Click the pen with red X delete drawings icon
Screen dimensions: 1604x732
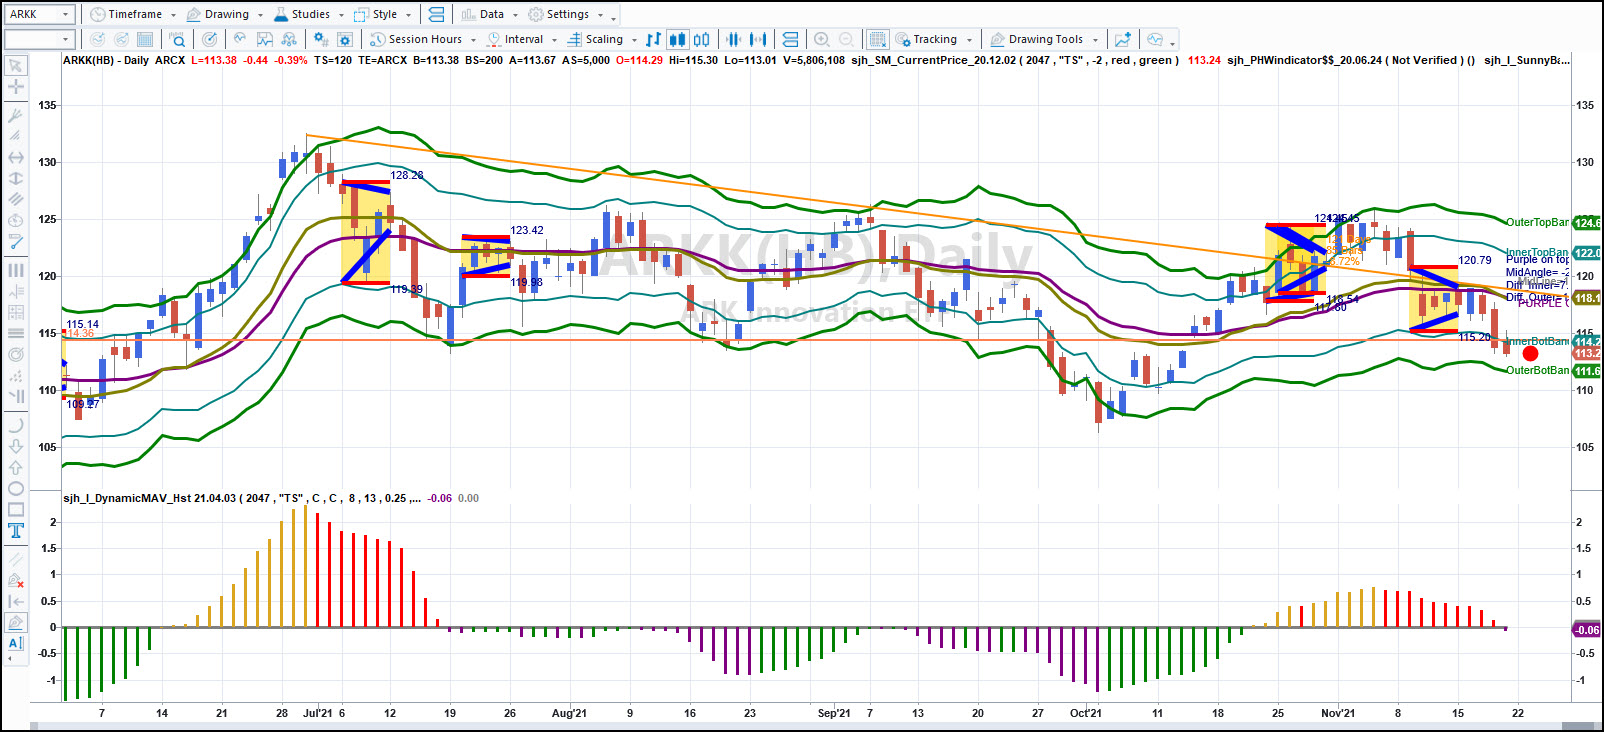[x=16, y=580]
